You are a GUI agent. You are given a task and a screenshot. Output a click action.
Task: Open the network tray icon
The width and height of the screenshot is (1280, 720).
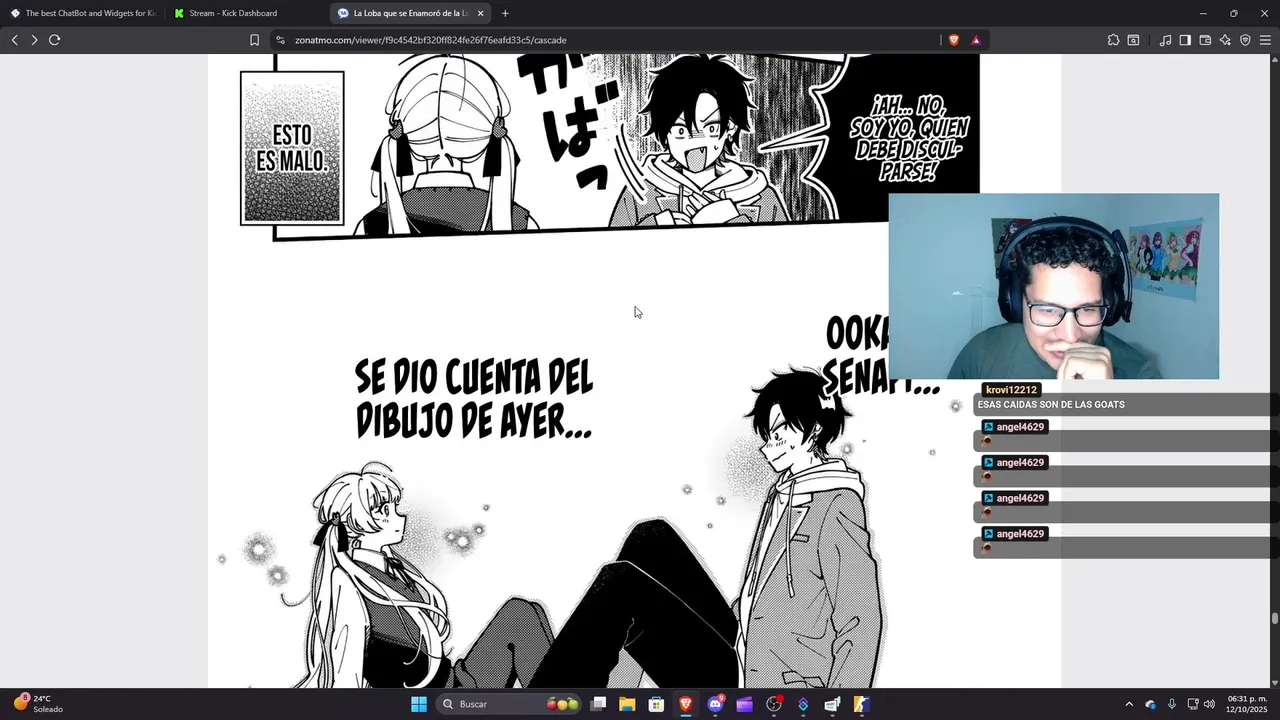(x=1193, y=704)
